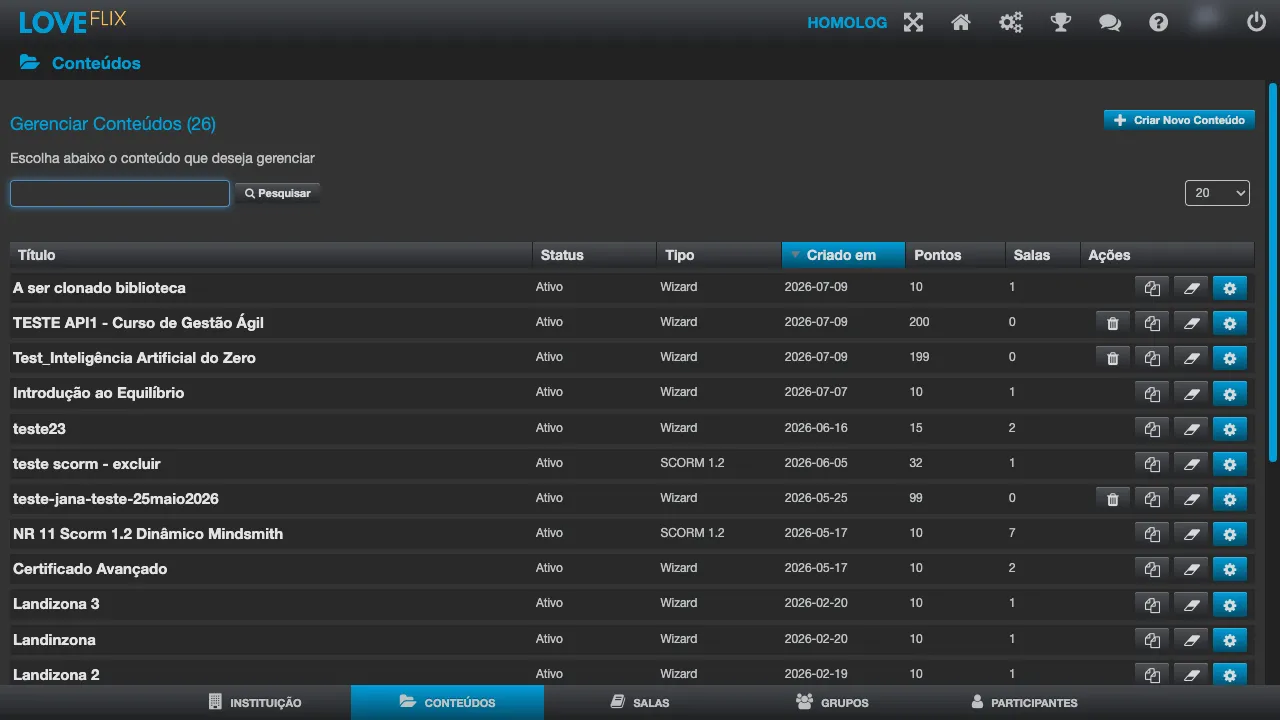
Task: Focus the content search input field
Action: point(120,193)
